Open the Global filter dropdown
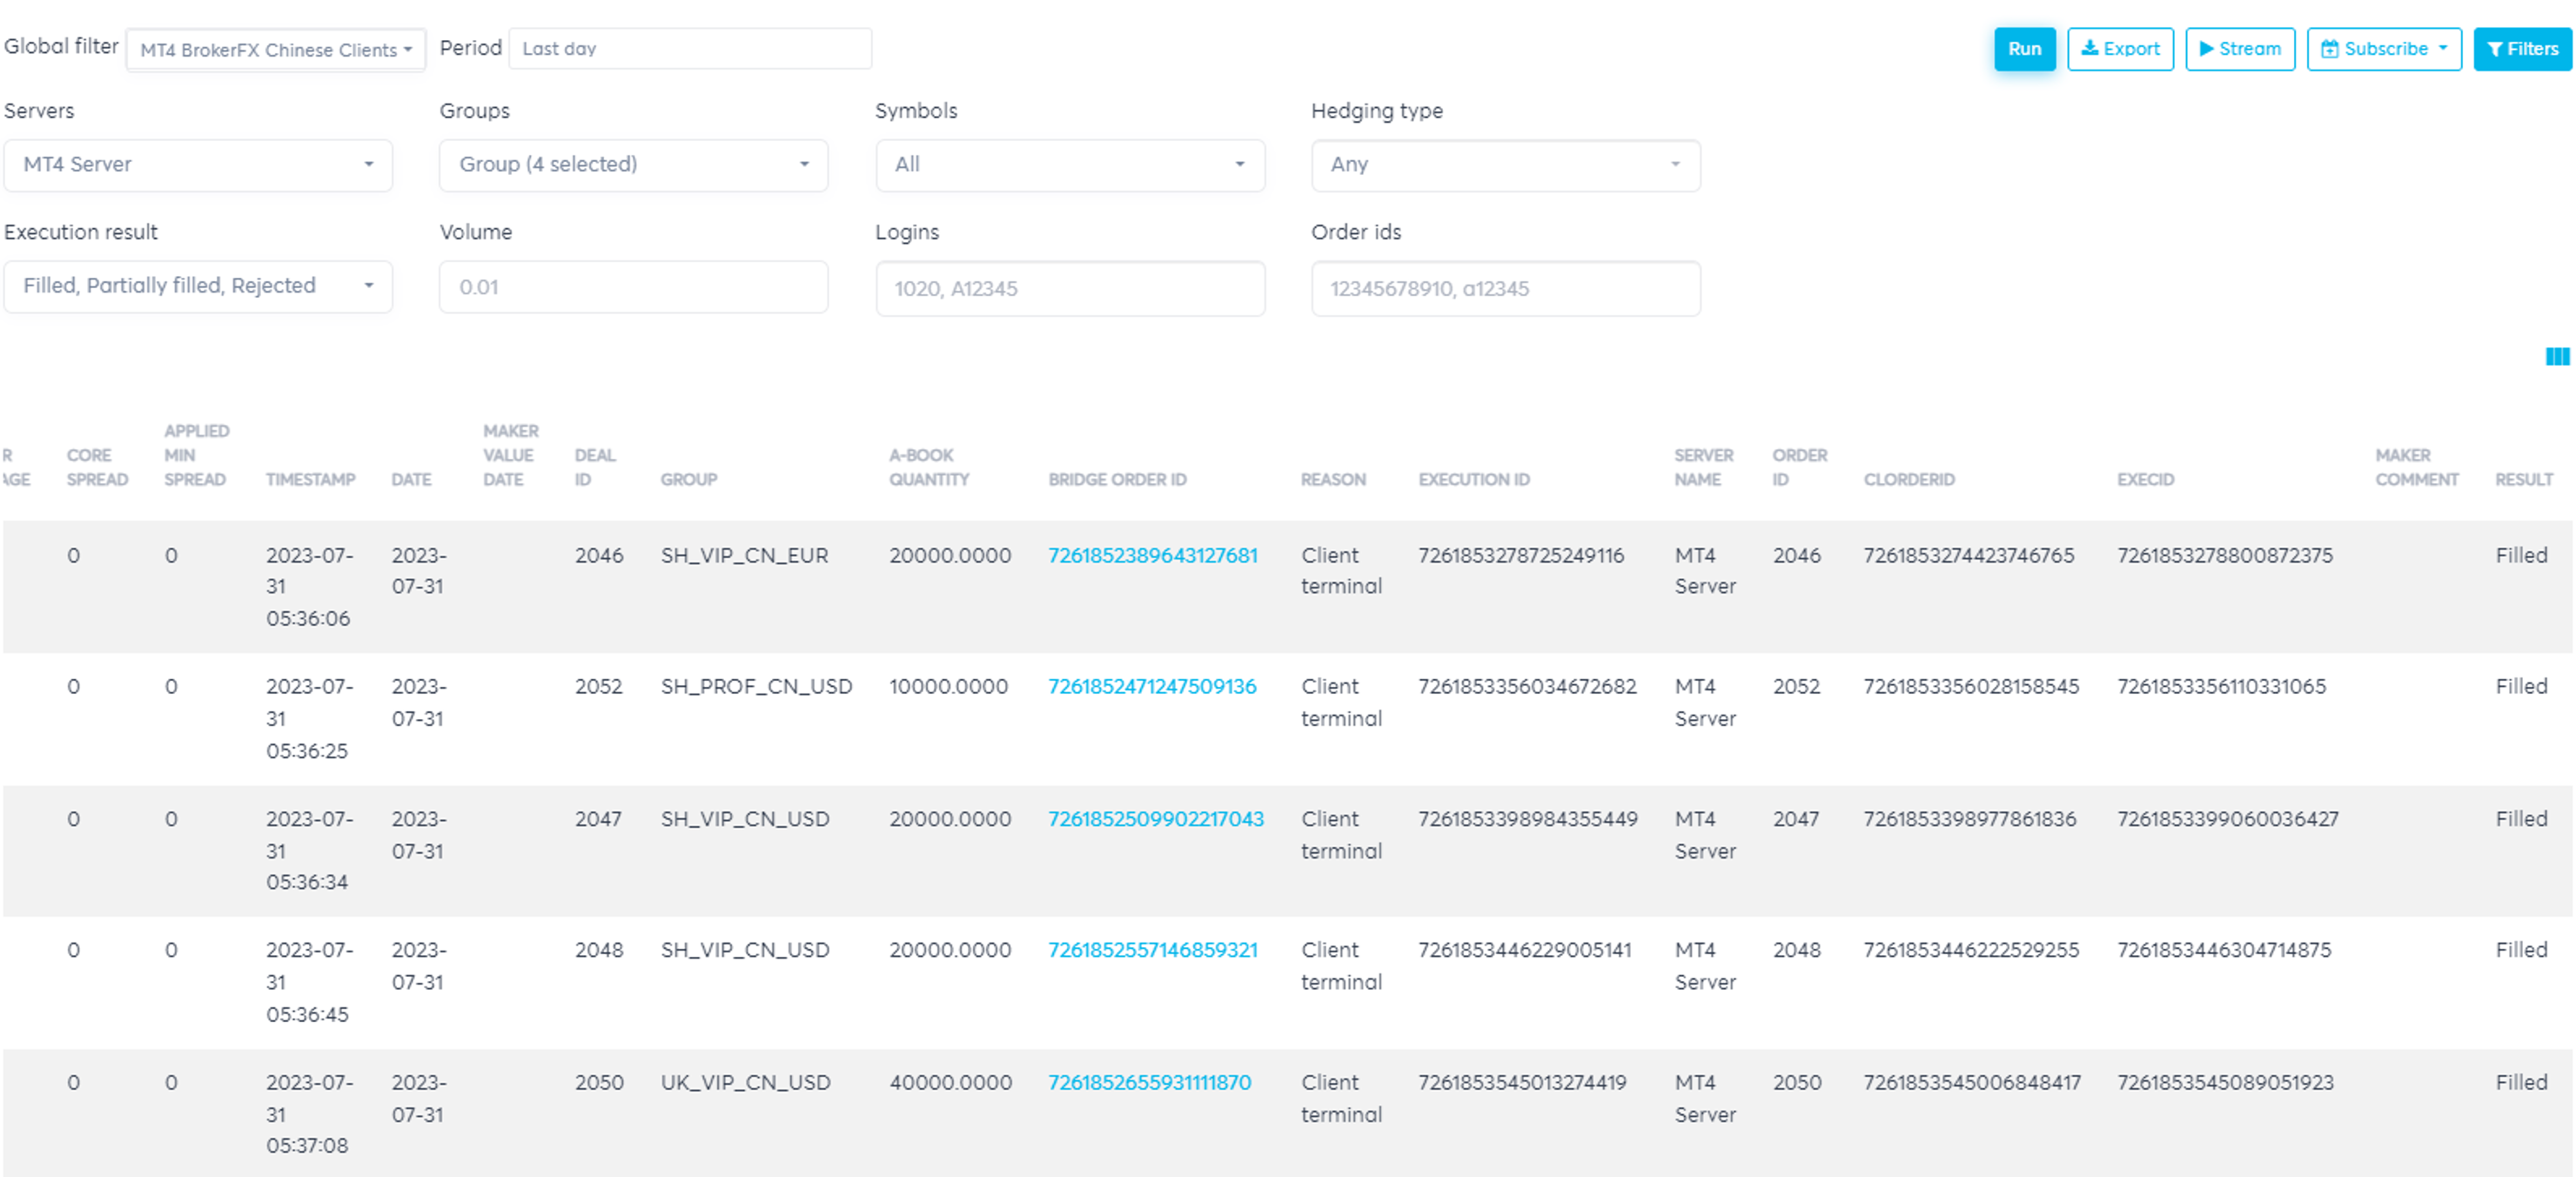 coord(276,50)
